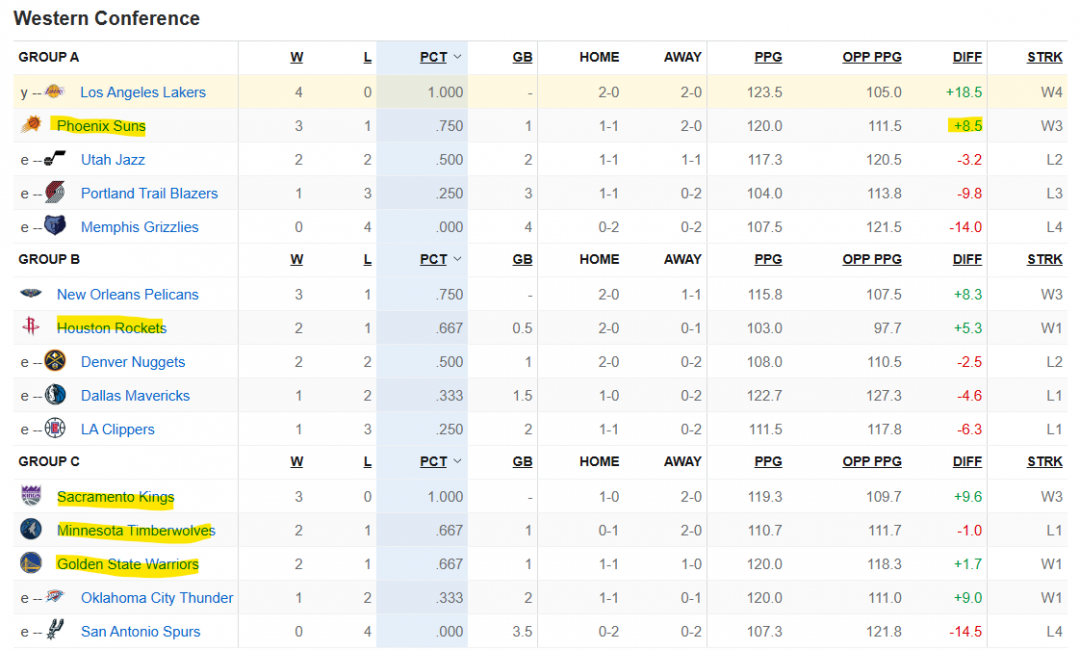Sort Group B by W header

297,260
